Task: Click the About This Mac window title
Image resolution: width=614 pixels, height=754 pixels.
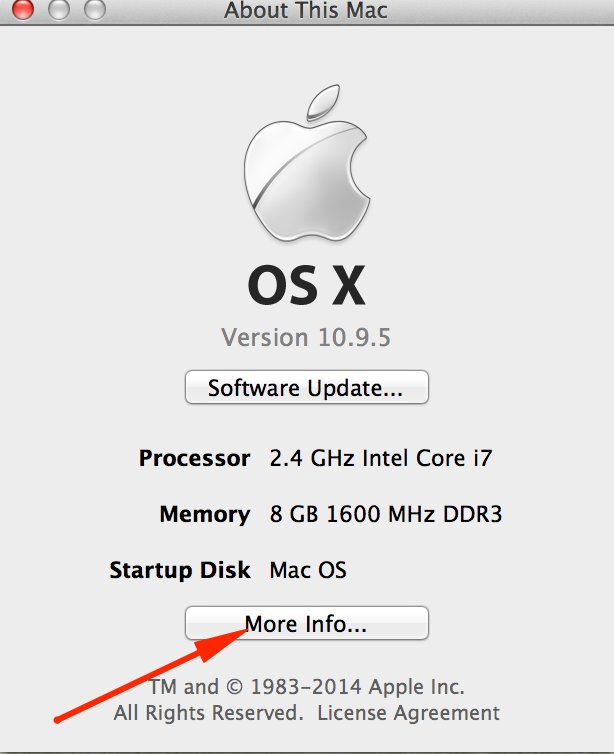Action: tap(305, 11)
